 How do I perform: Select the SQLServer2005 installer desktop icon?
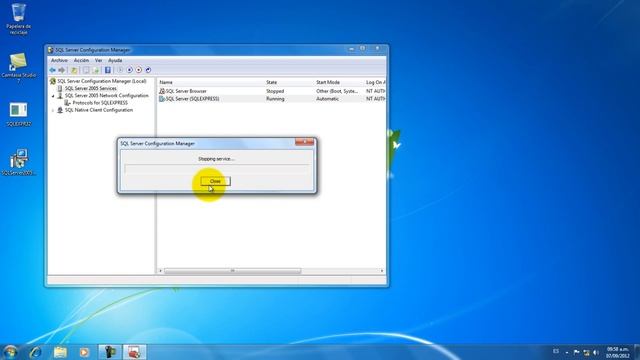(x=18, y=162)
